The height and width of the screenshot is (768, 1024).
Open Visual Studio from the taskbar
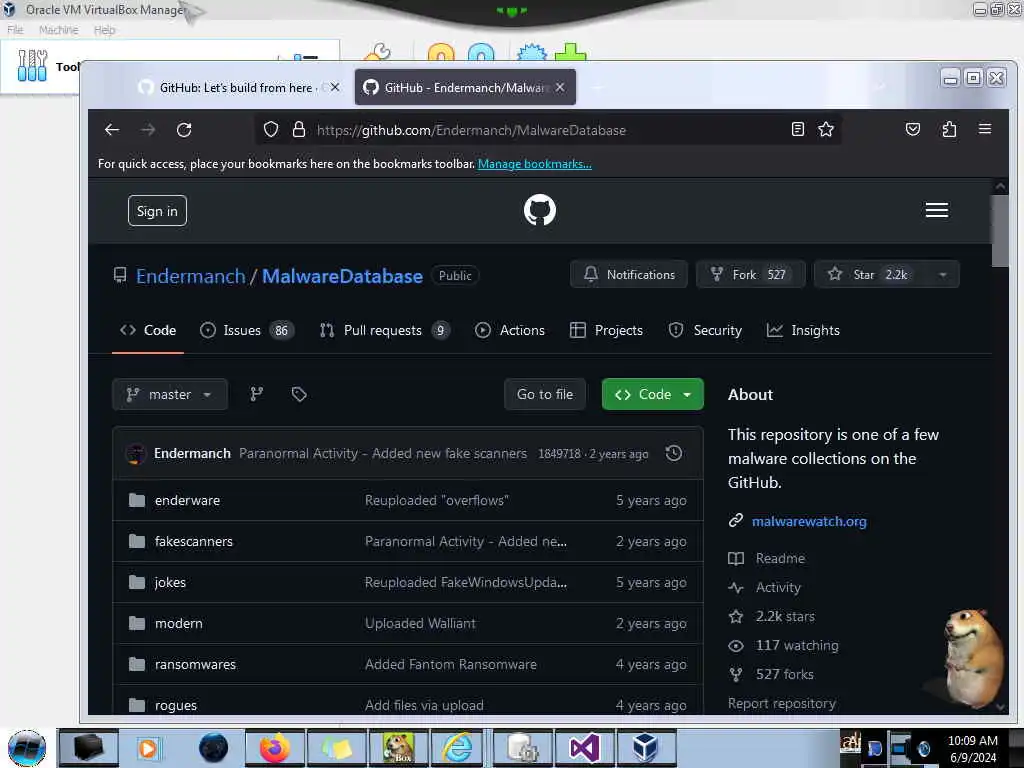click(584, 748)
